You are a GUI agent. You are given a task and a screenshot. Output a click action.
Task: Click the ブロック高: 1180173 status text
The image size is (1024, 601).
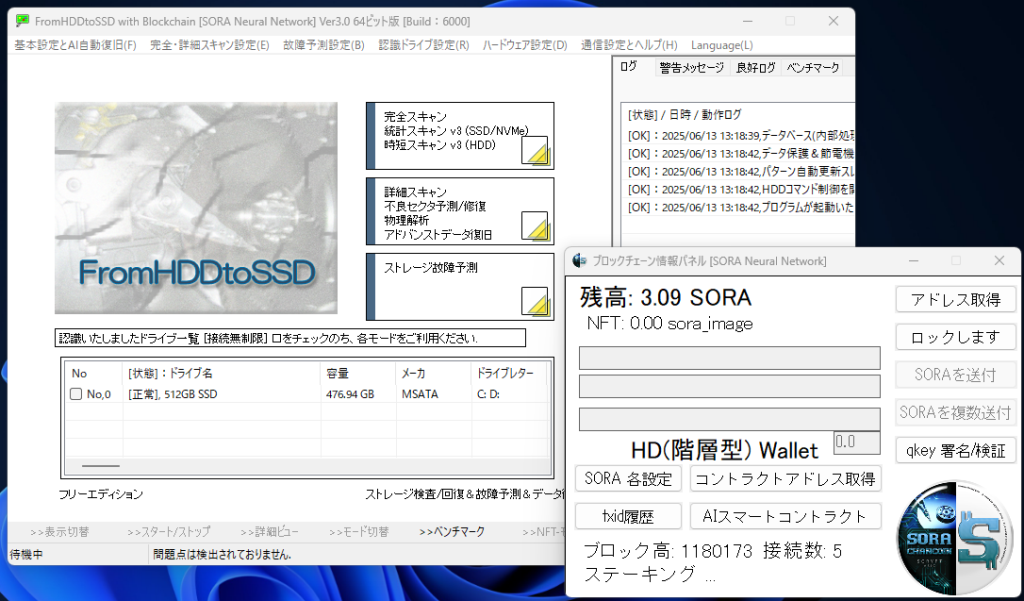[x=668, y=551]
